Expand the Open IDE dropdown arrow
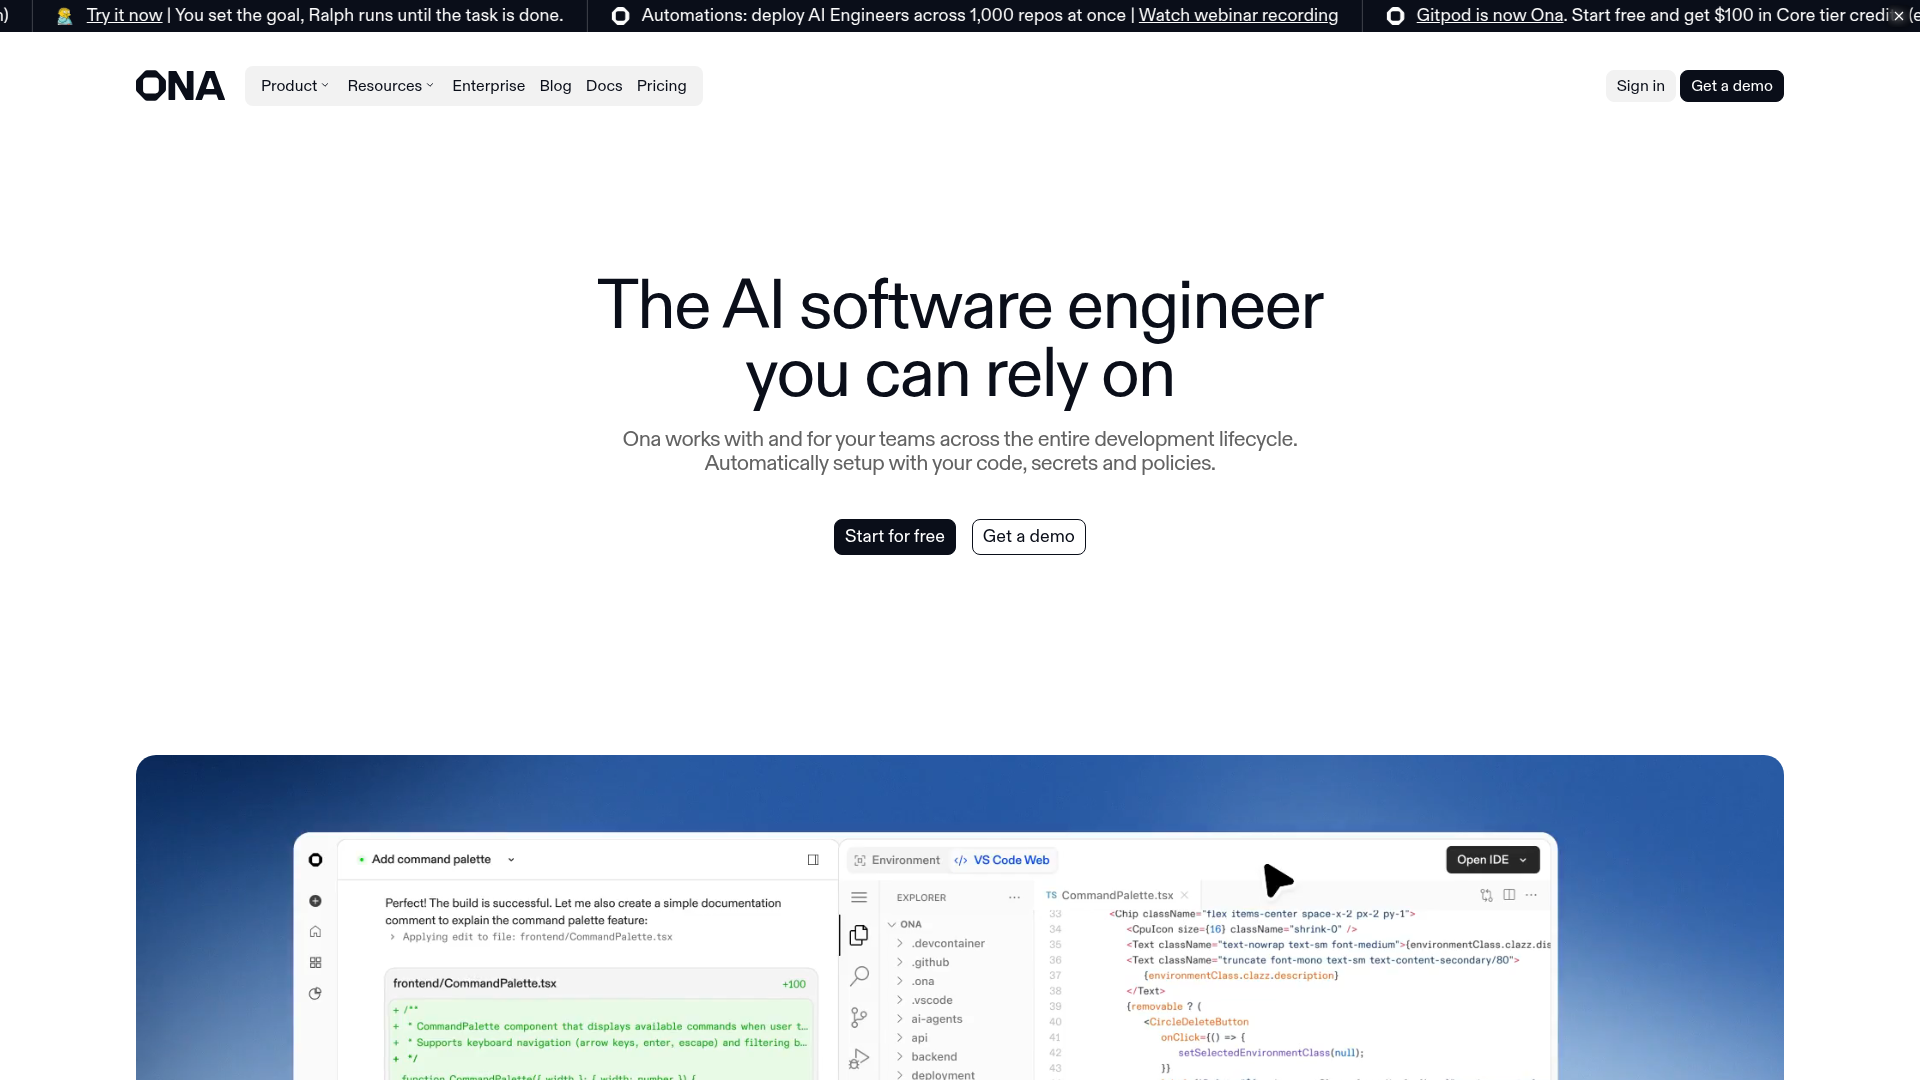This screenshot has height=1080, width=1920. (1523, 860)
